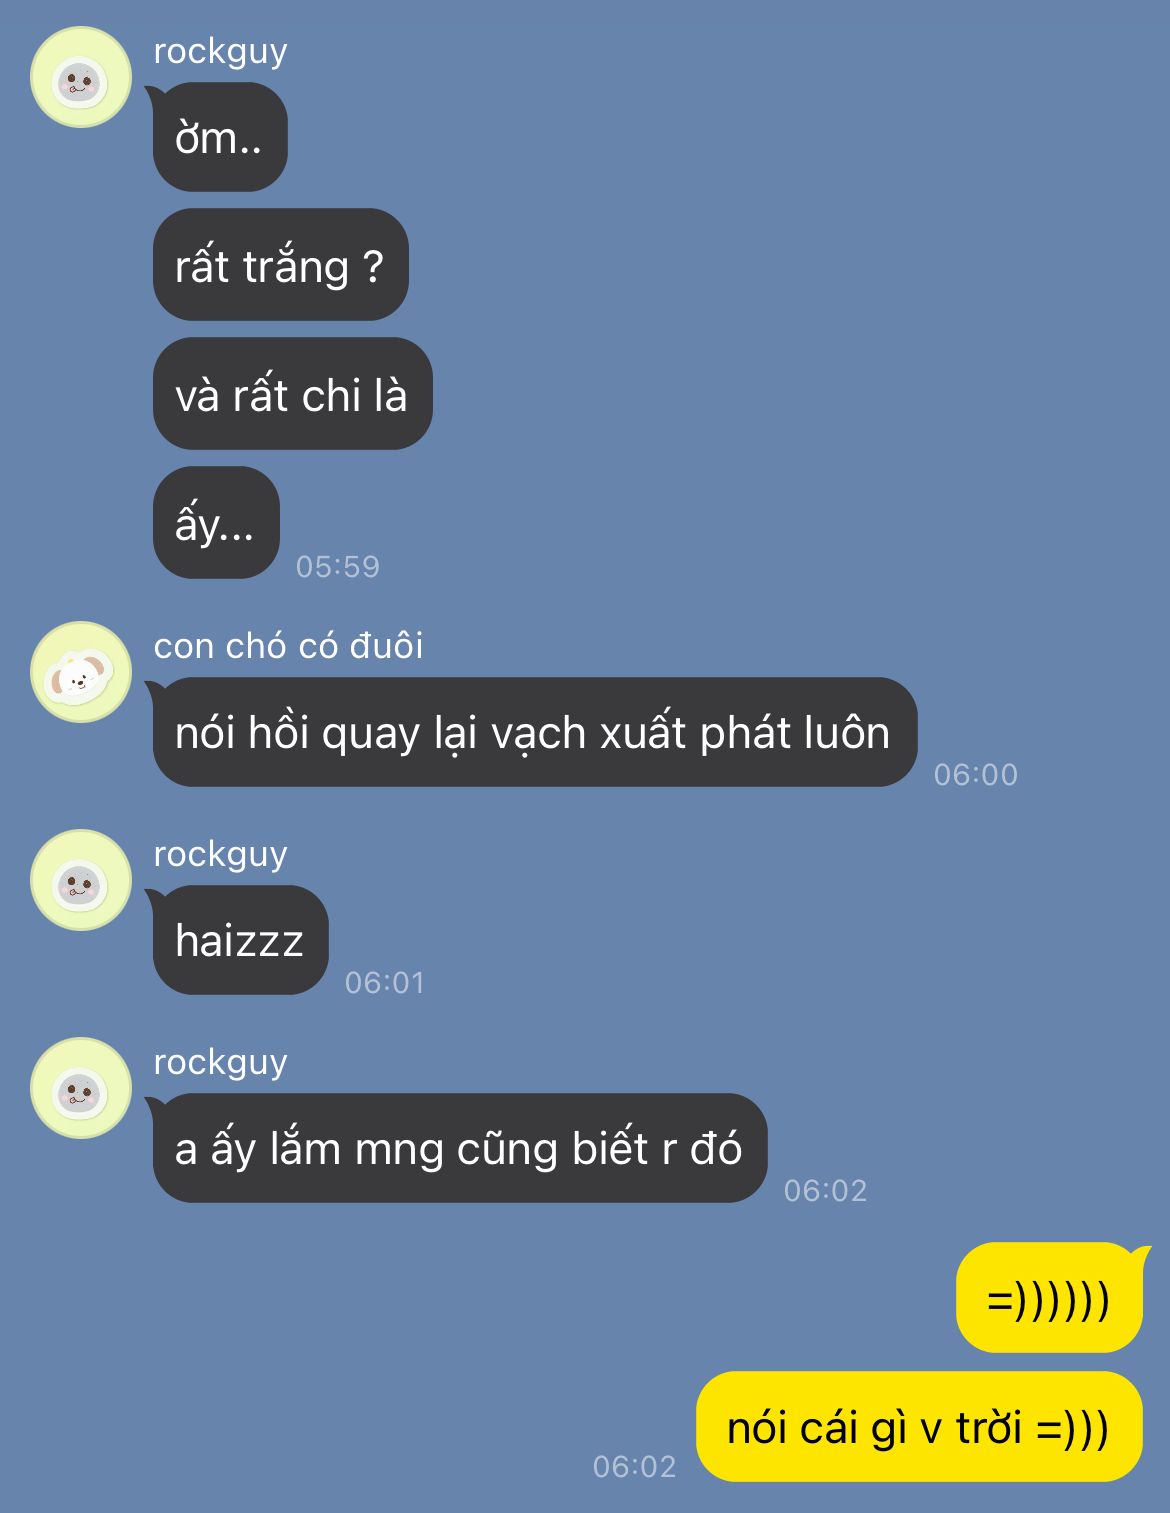Open con chó có đuôi's dog avatar

pos(81,672)
